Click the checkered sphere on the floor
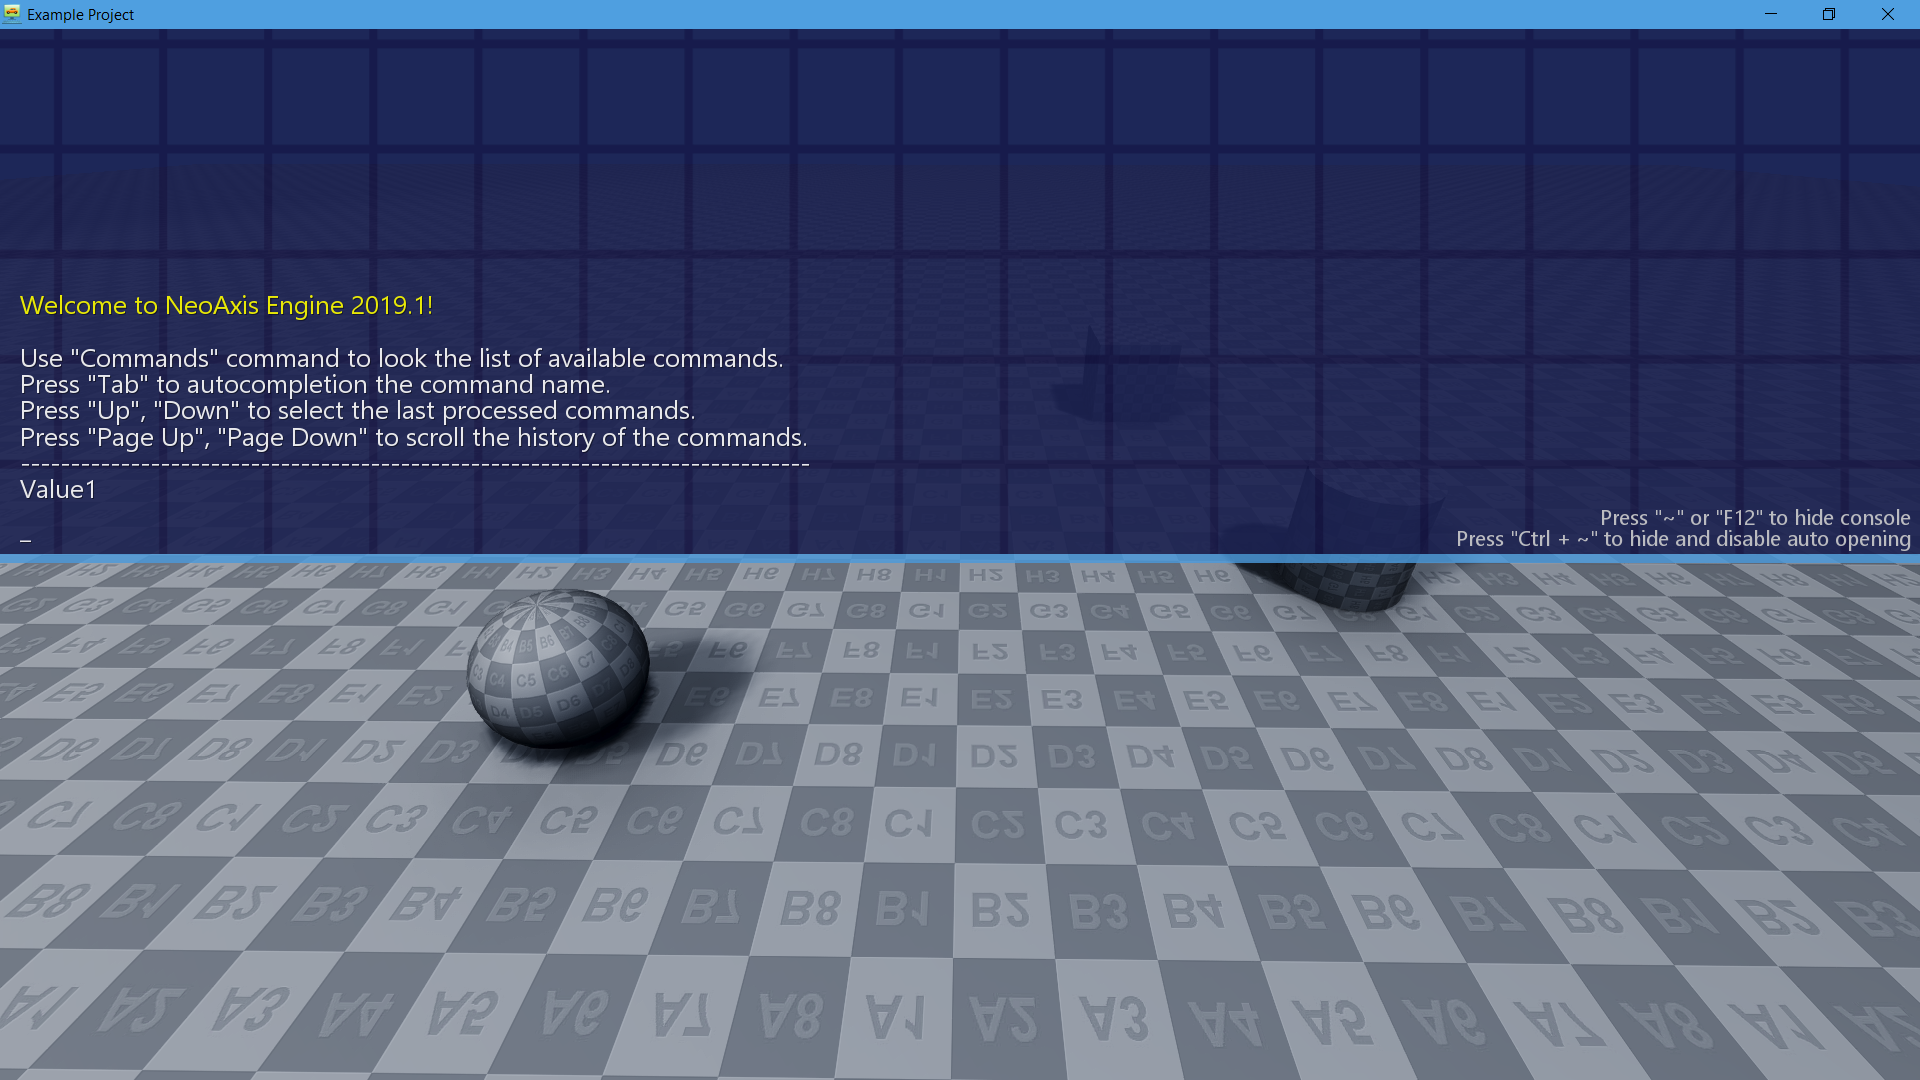This screenshot has width=1920, height=1080. [557, 667]
